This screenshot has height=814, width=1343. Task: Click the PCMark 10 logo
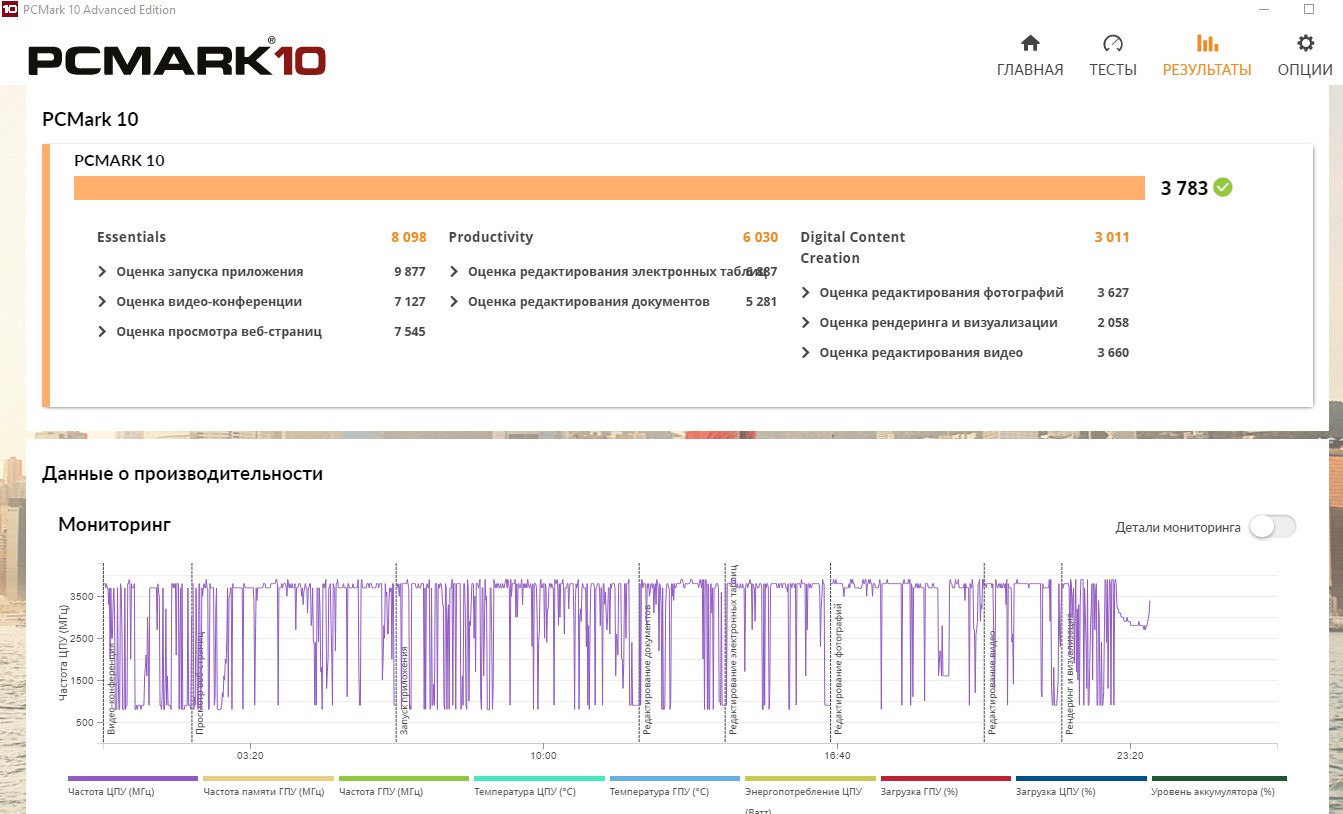tap(177, 59)
